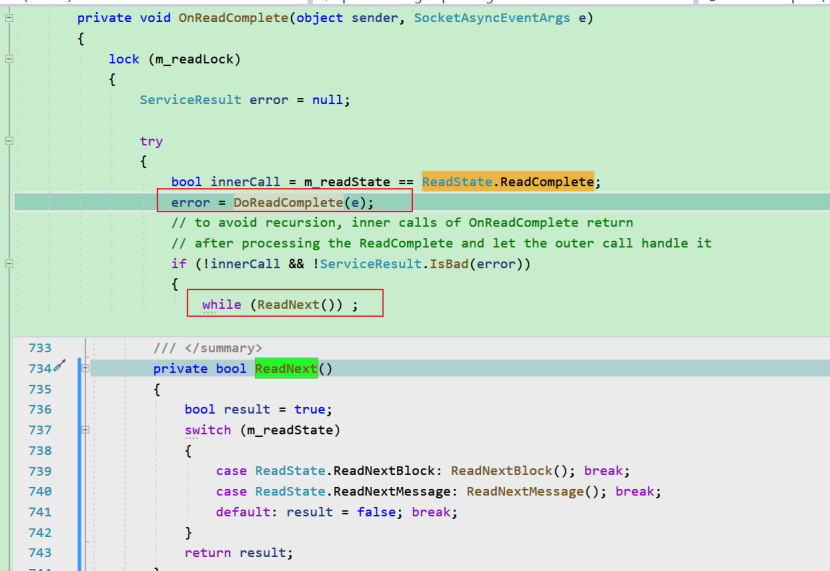Click the try keyword

tap(151, 141)
